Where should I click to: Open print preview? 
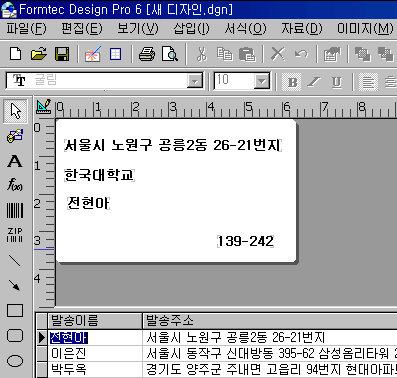click(170, 54)
